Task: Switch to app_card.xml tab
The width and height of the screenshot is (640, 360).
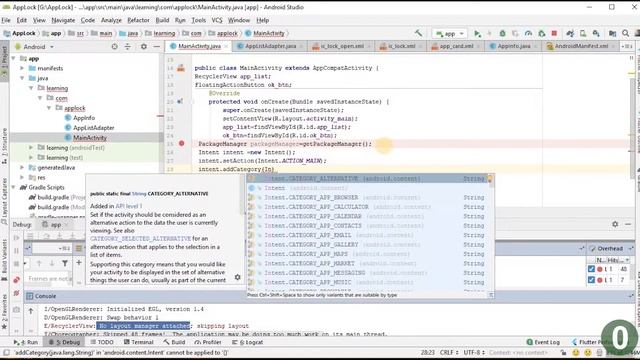Action: [x=456, y=46]
